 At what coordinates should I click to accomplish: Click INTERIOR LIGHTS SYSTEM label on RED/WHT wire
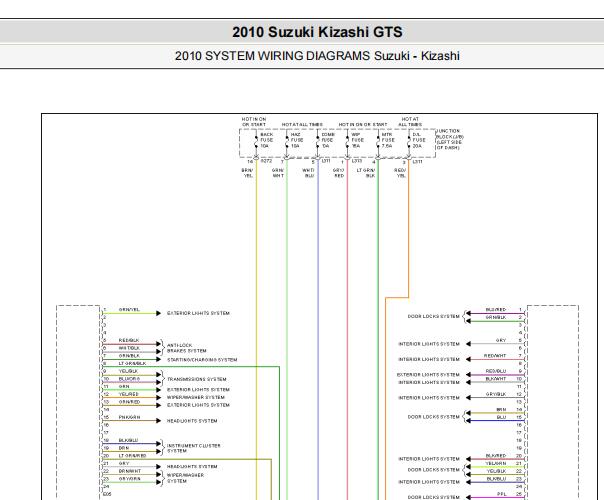[429, 359]
